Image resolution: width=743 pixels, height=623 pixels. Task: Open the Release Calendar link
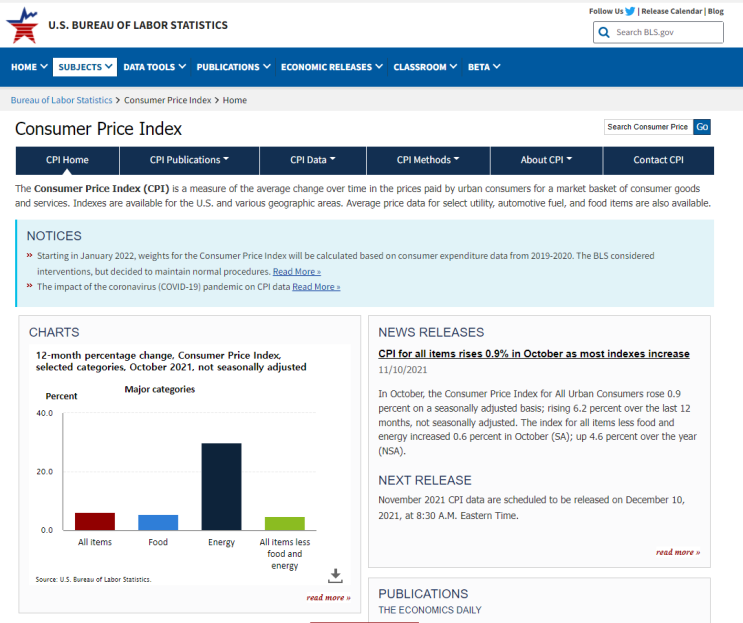(x=671, y=11)
